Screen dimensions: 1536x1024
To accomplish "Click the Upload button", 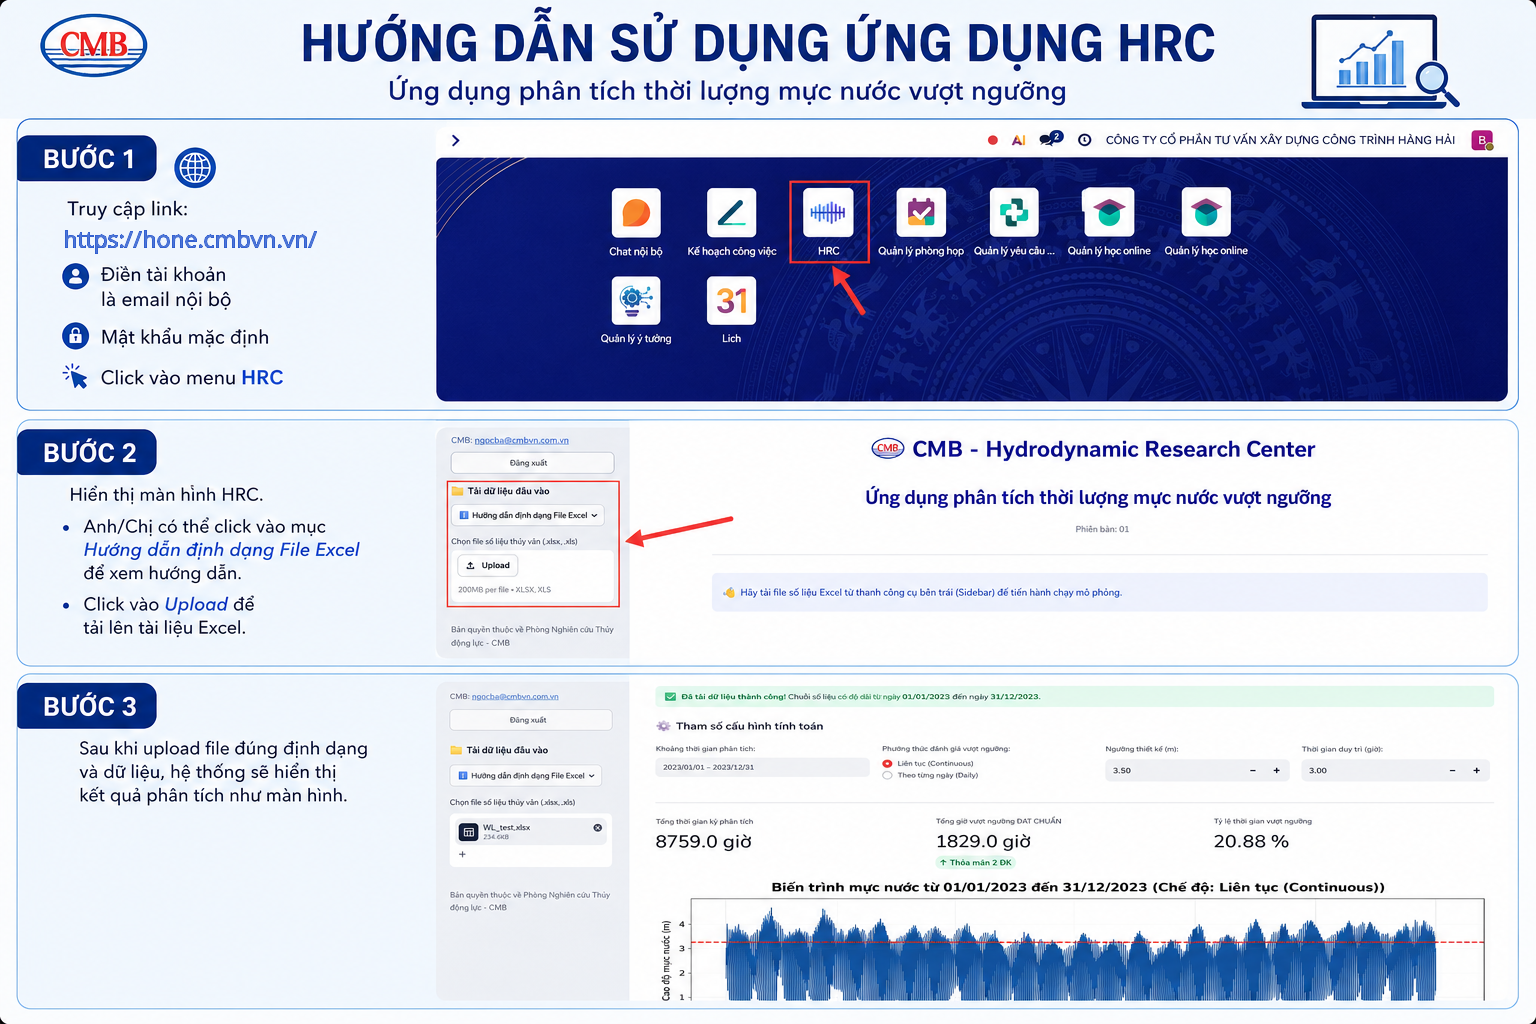I will click(x=488, y=565).
